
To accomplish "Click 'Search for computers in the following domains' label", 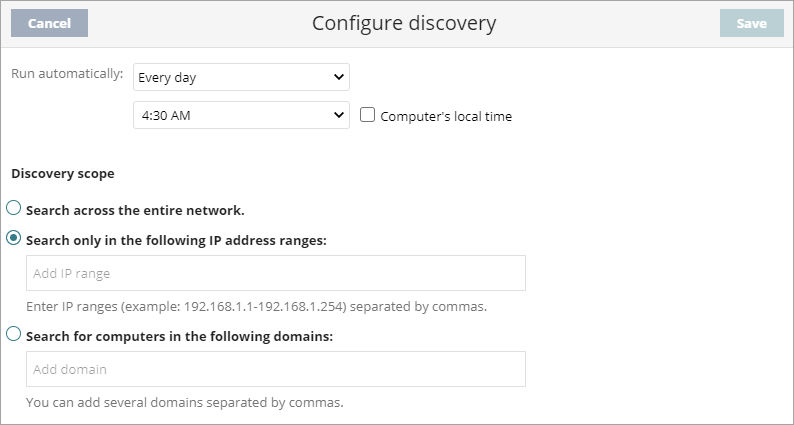I will tap(179, 336).
